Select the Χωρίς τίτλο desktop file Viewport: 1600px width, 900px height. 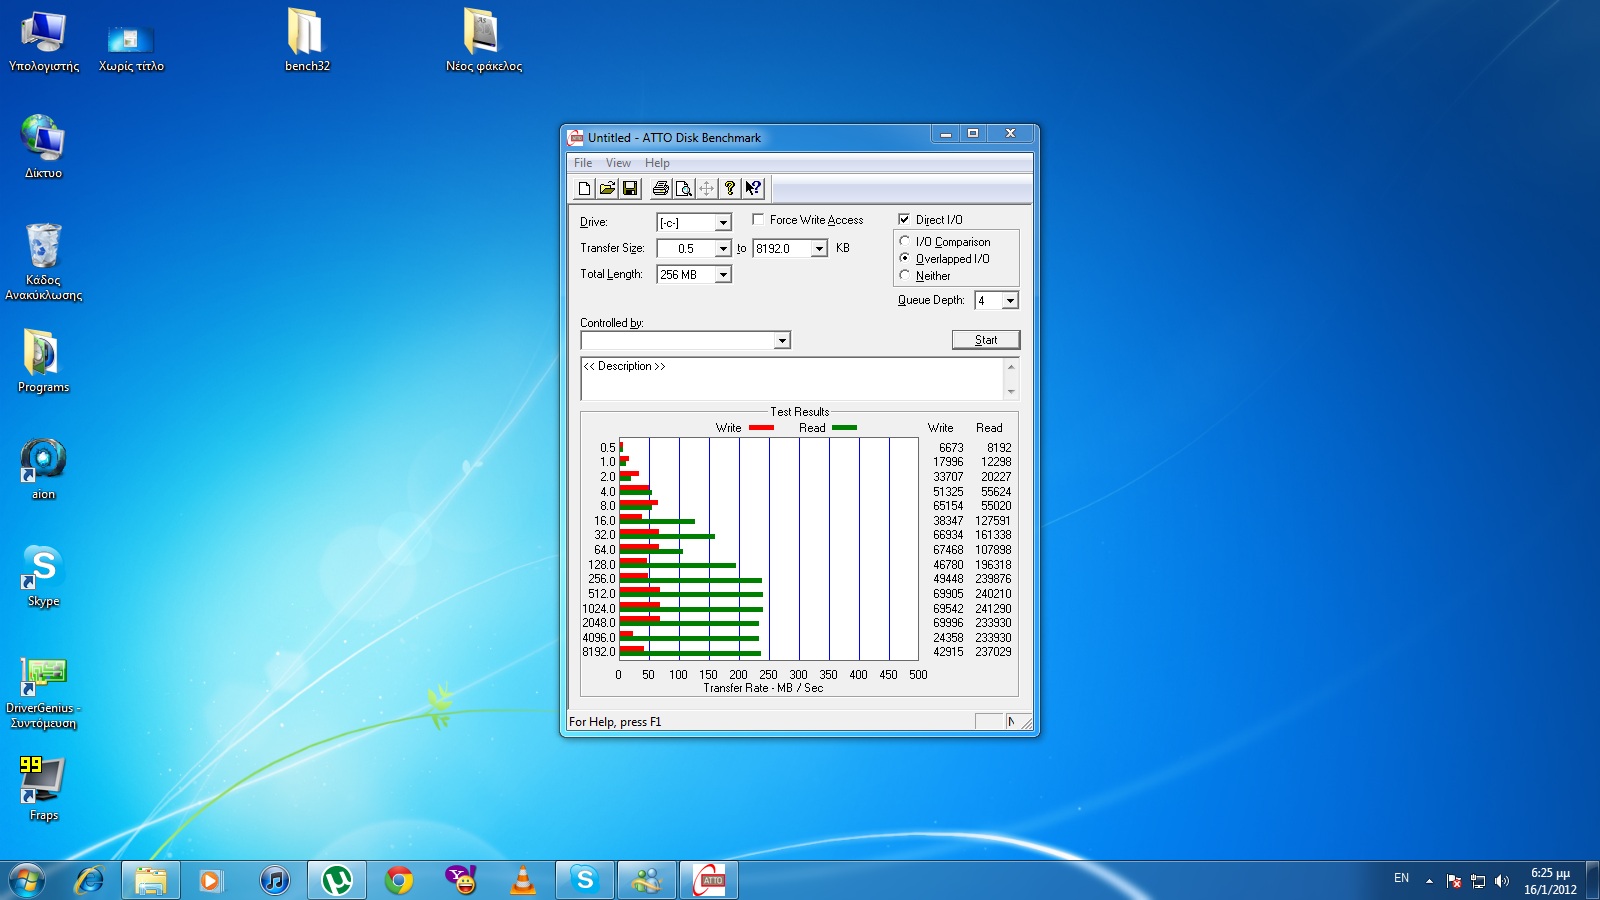[131, 47]
